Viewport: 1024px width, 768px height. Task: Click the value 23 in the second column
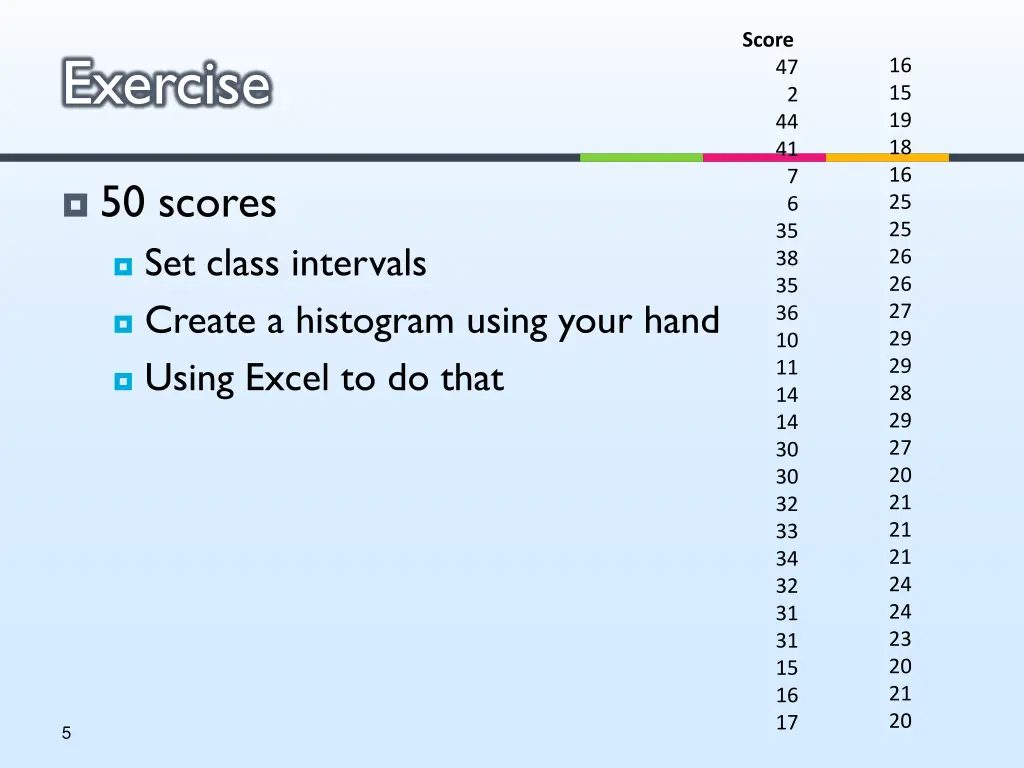(900, 639)
